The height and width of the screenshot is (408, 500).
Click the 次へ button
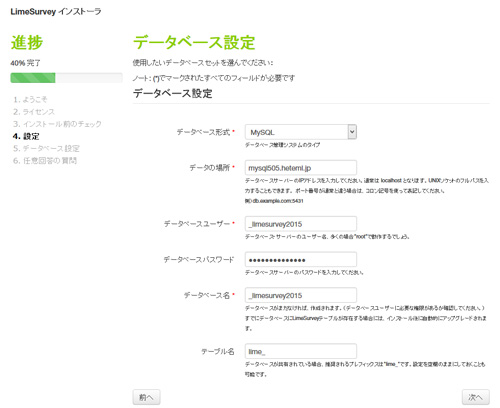pyautogui.click(x=476, y=397)
